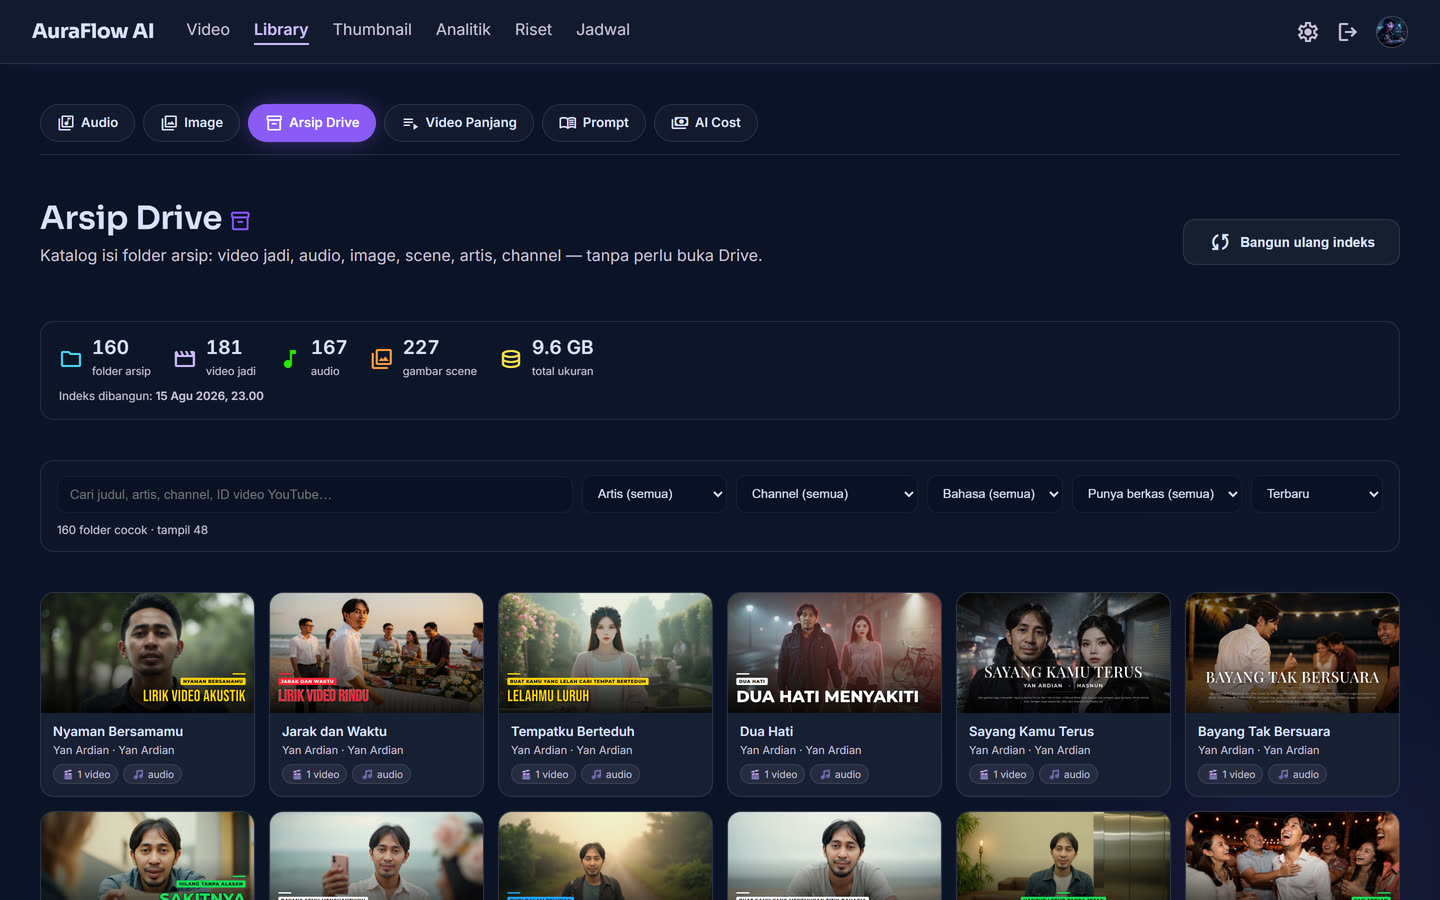Click the audio badge on Jarak dan Waktu
The width and height of the screenshot is (1440, 900).
pos(381,774)
